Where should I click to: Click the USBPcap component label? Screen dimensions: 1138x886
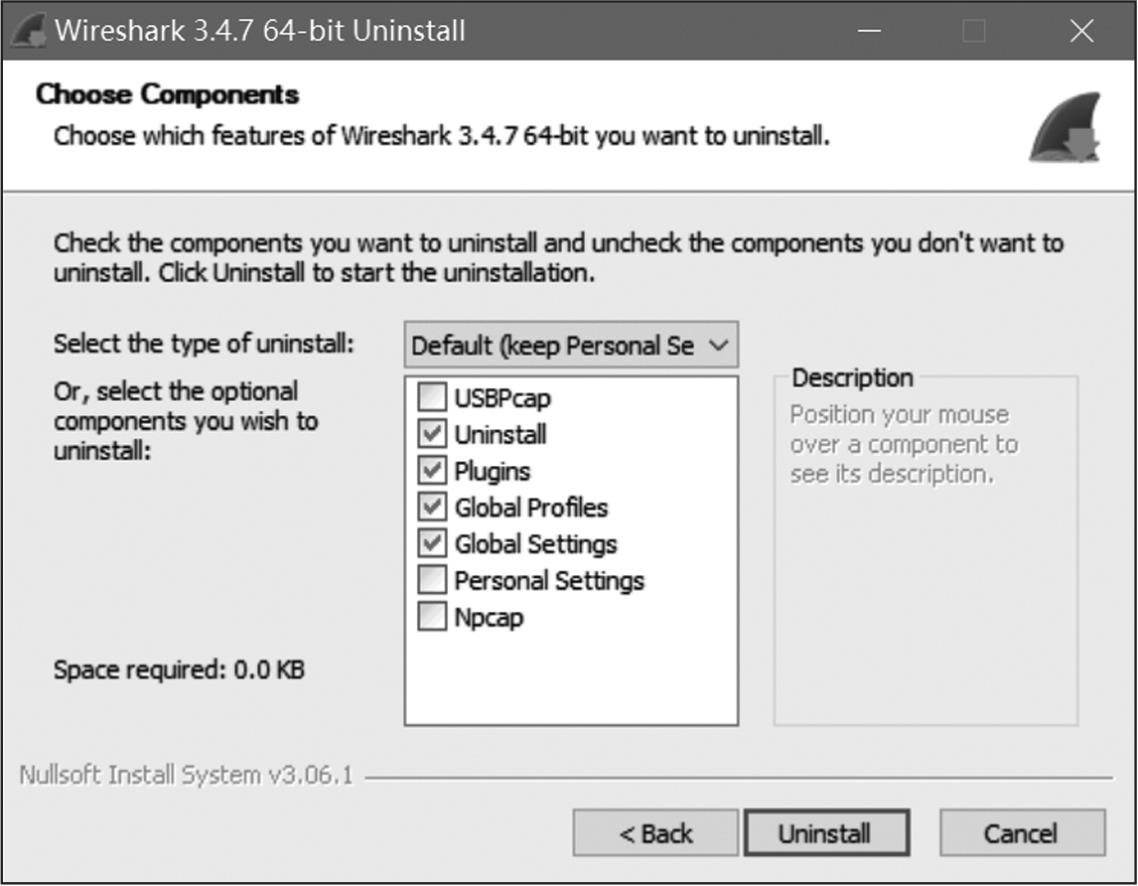502,399
